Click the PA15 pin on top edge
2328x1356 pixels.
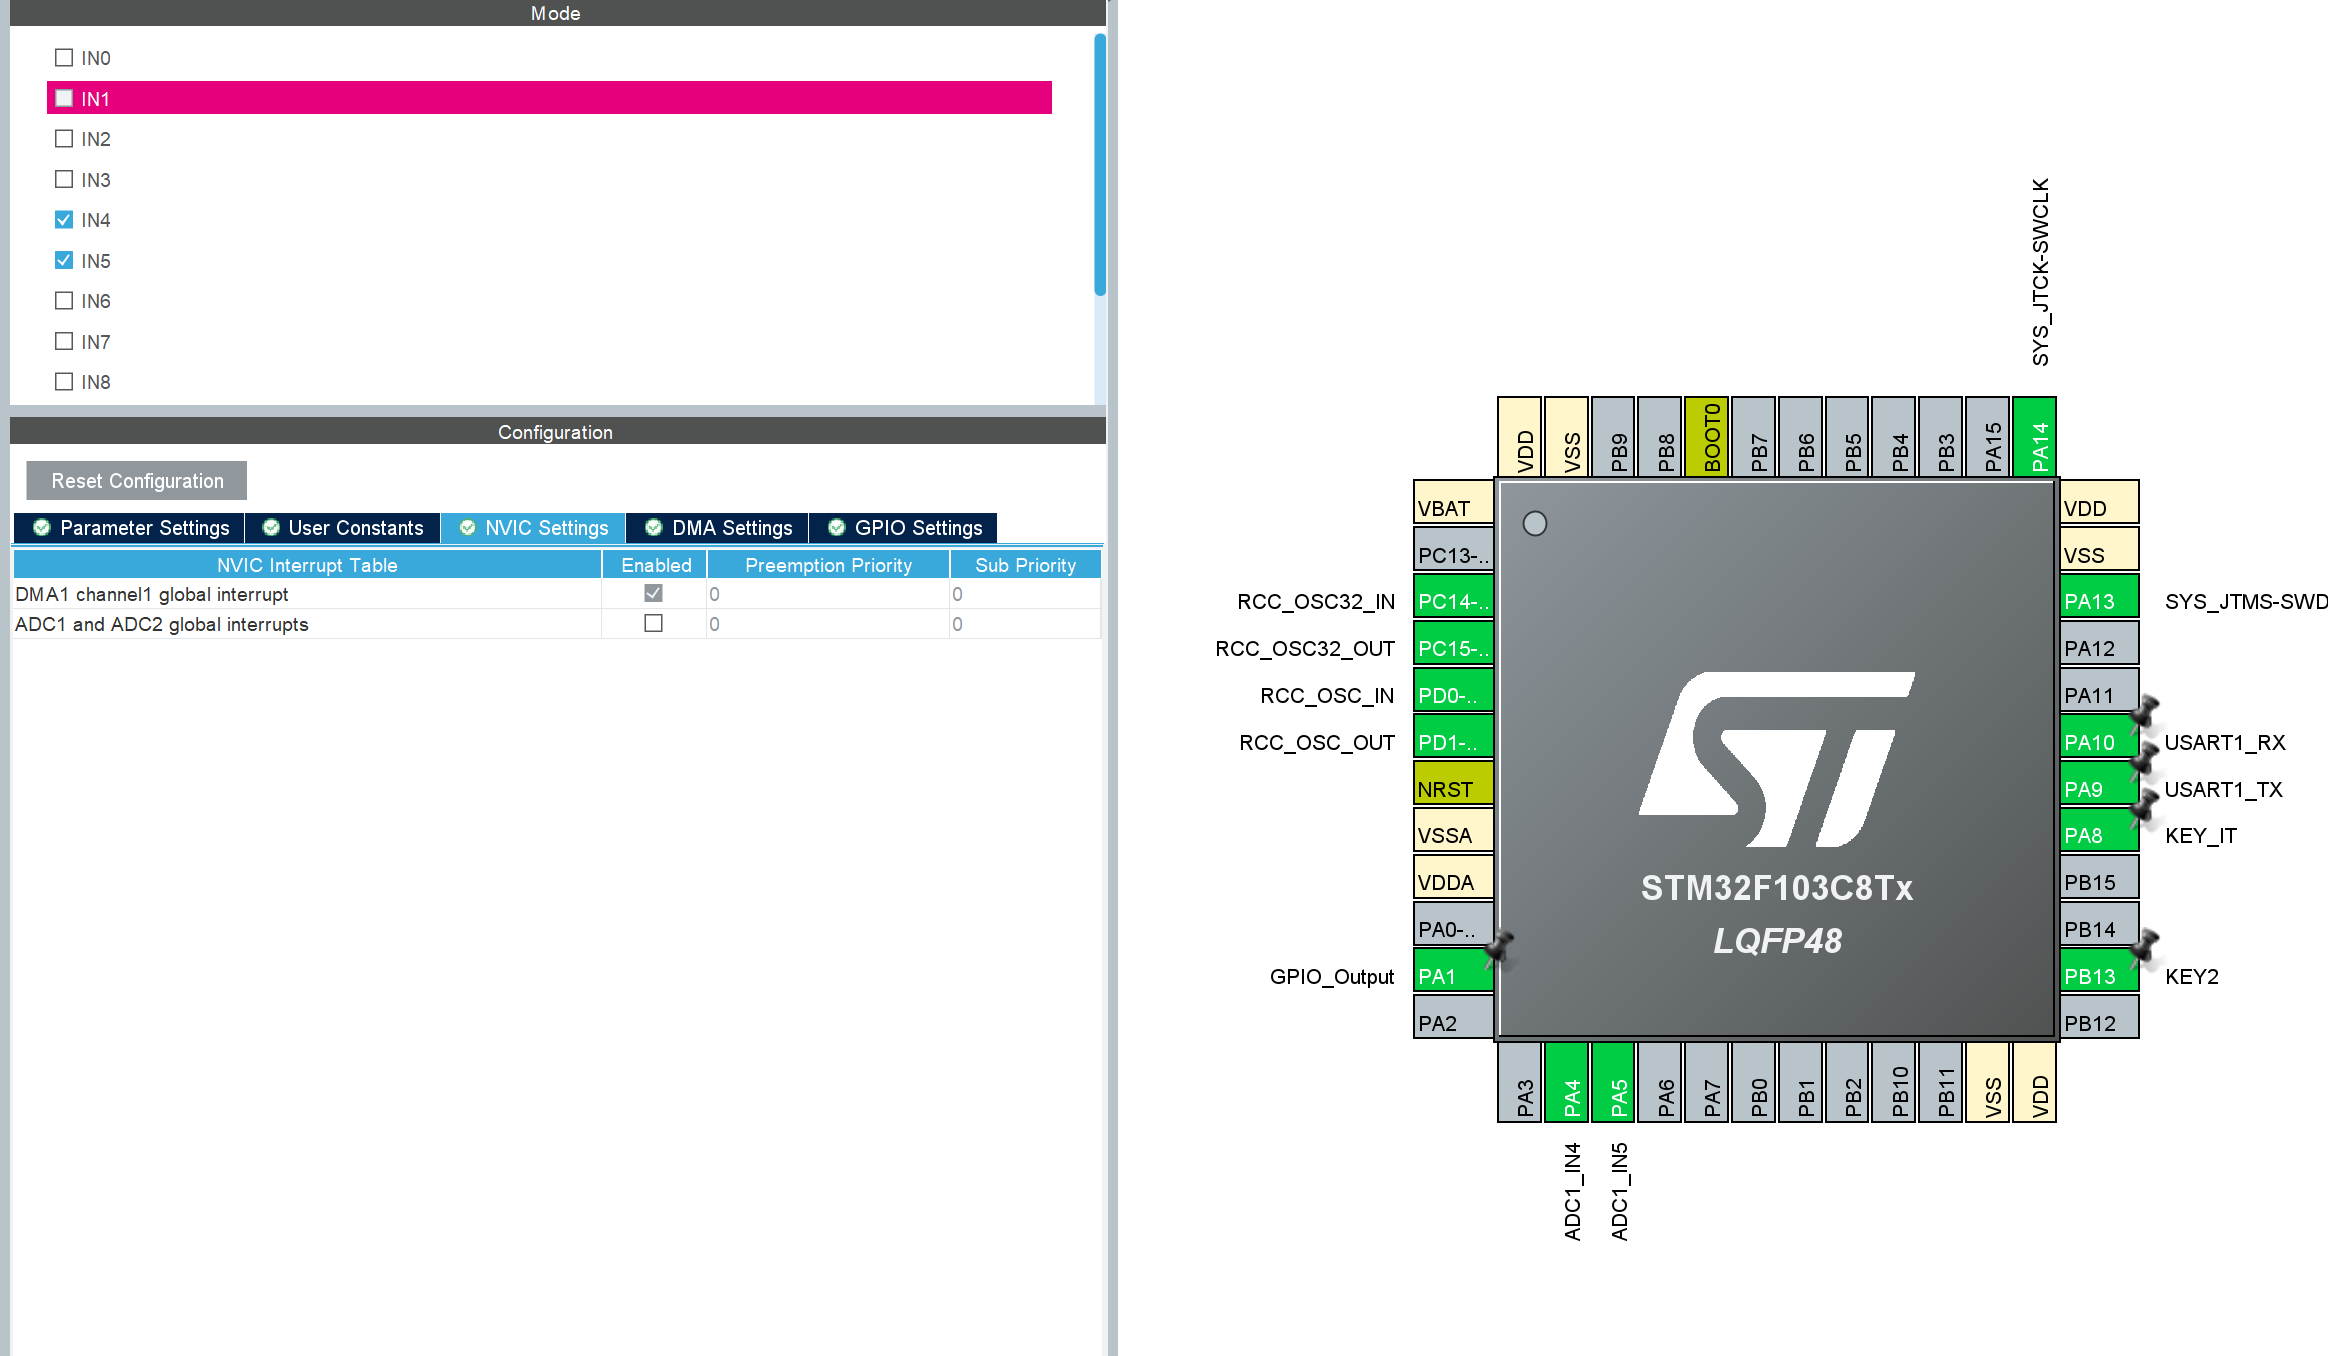1988,437
